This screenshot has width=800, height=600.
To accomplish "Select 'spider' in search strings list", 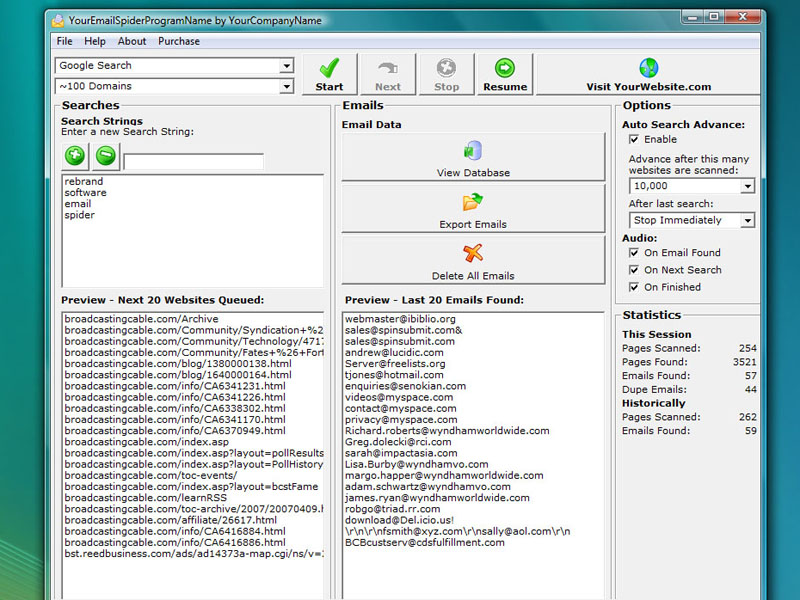I will tap(80, 215).
